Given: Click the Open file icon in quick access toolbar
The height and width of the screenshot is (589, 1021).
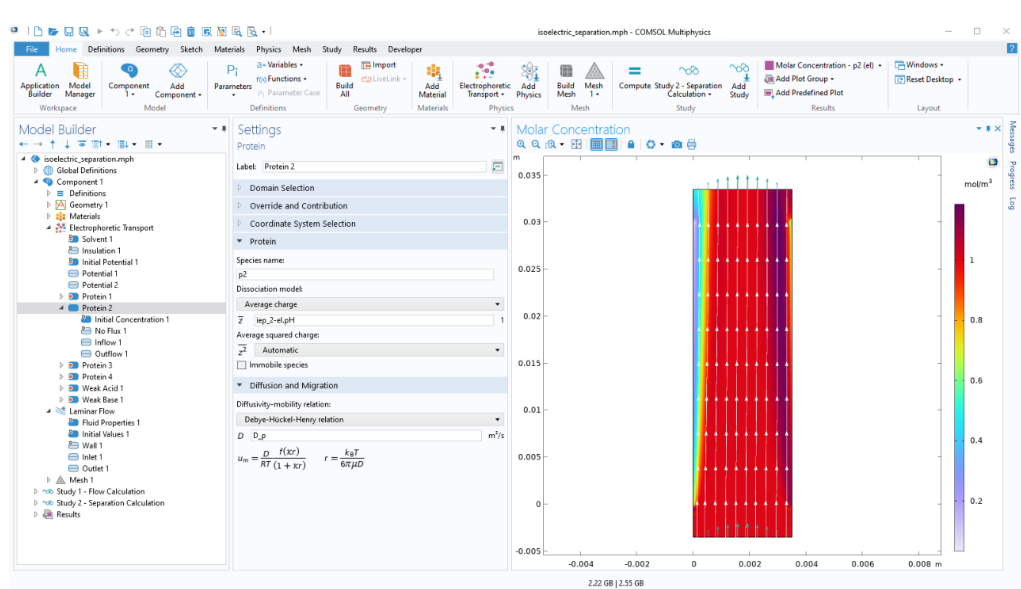Looking at the screenshot, I should click(53, 31).
